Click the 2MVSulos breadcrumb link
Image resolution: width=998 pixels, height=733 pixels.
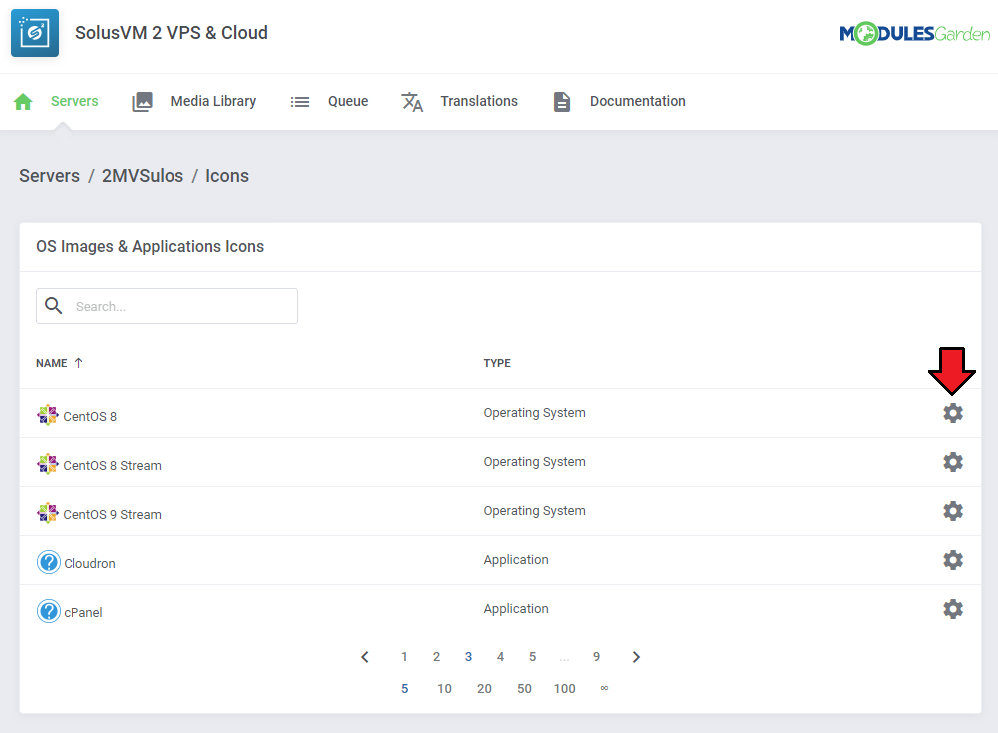coord(143,176)
